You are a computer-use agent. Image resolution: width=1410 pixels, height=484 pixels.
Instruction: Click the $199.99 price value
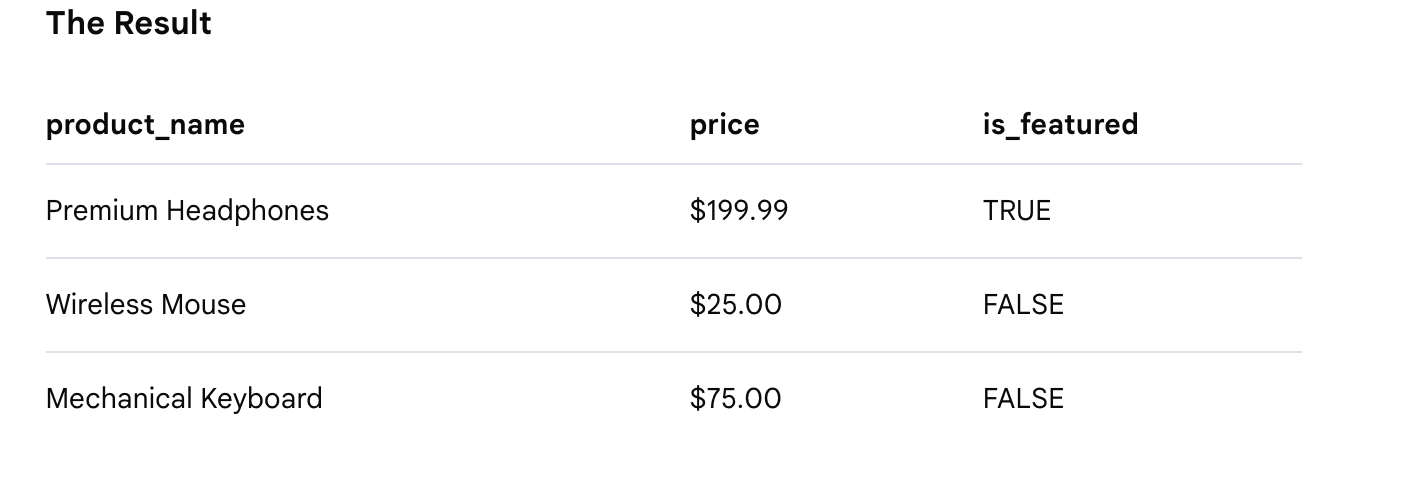pos(739,211)
